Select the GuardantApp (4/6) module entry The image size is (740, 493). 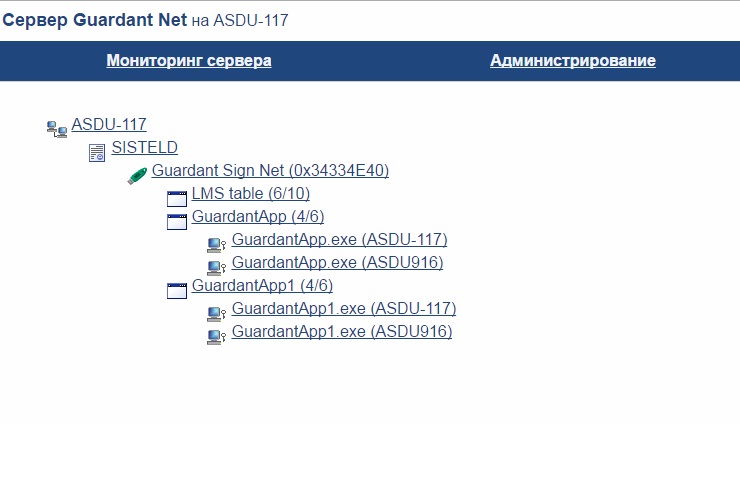point(258,217)
